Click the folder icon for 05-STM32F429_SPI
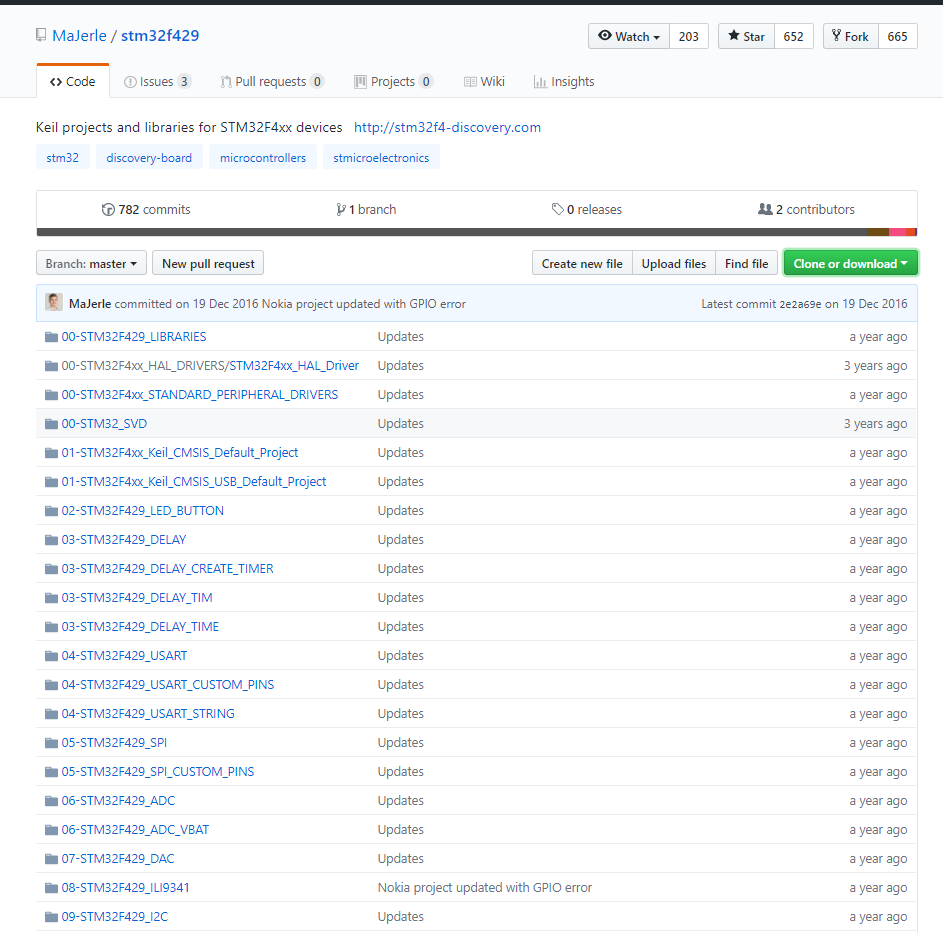This screenshot has width=943, height=933. (51, 743)
